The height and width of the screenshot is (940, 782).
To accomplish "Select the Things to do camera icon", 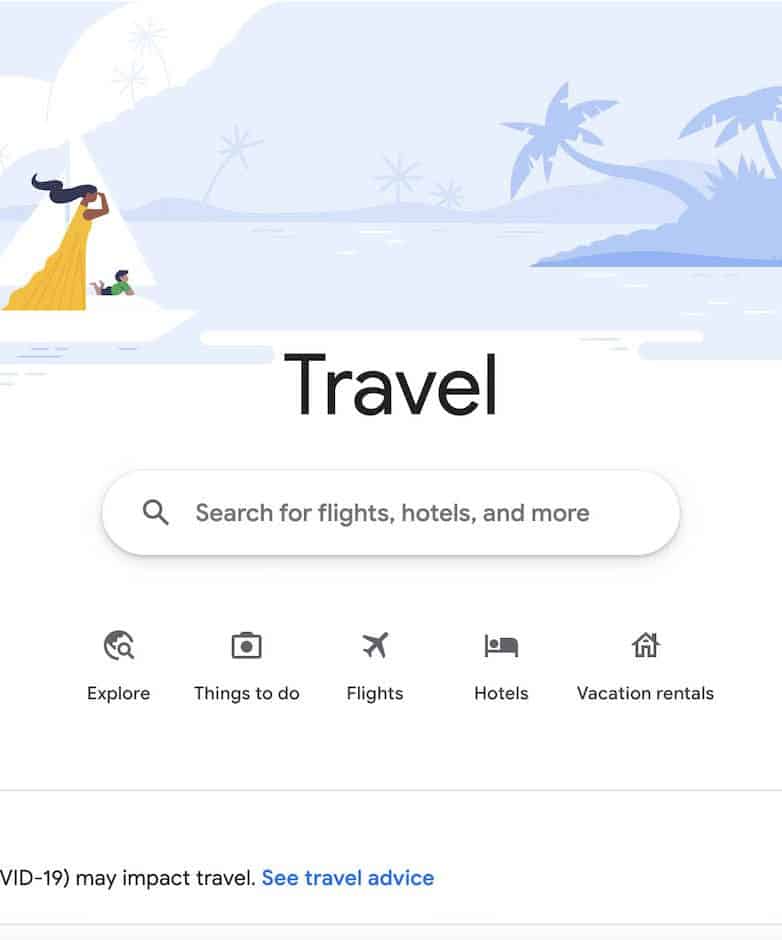I will (246, 646).
